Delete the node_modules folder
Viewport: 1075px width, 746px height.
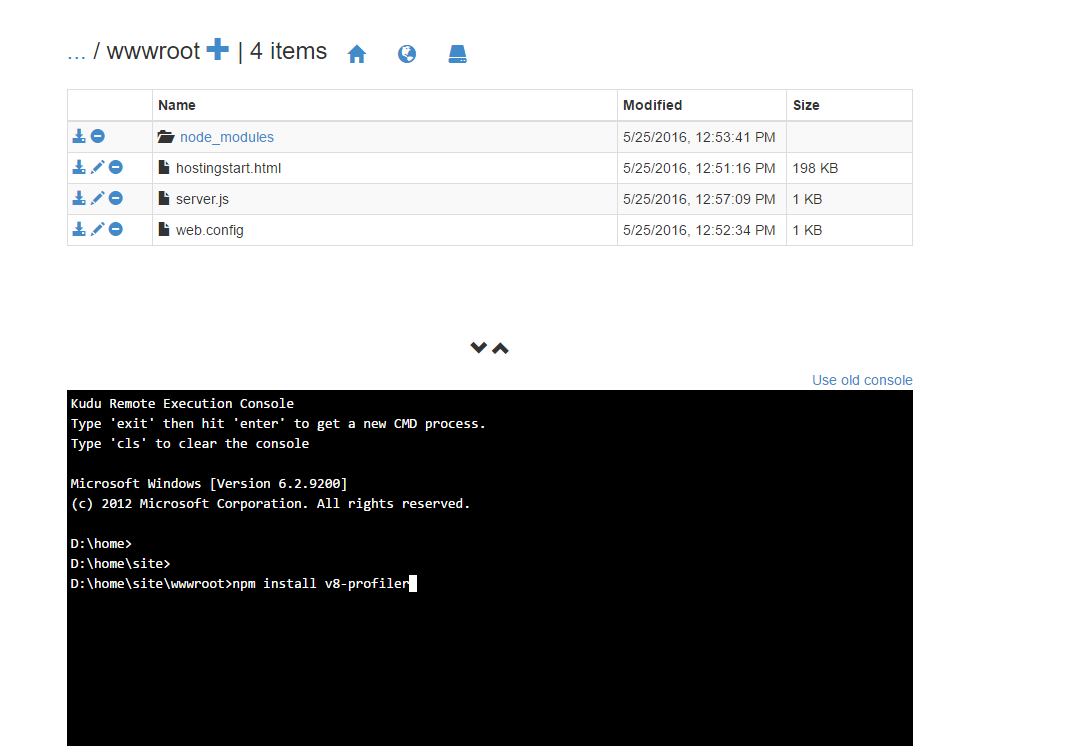(x=98, y=136)
